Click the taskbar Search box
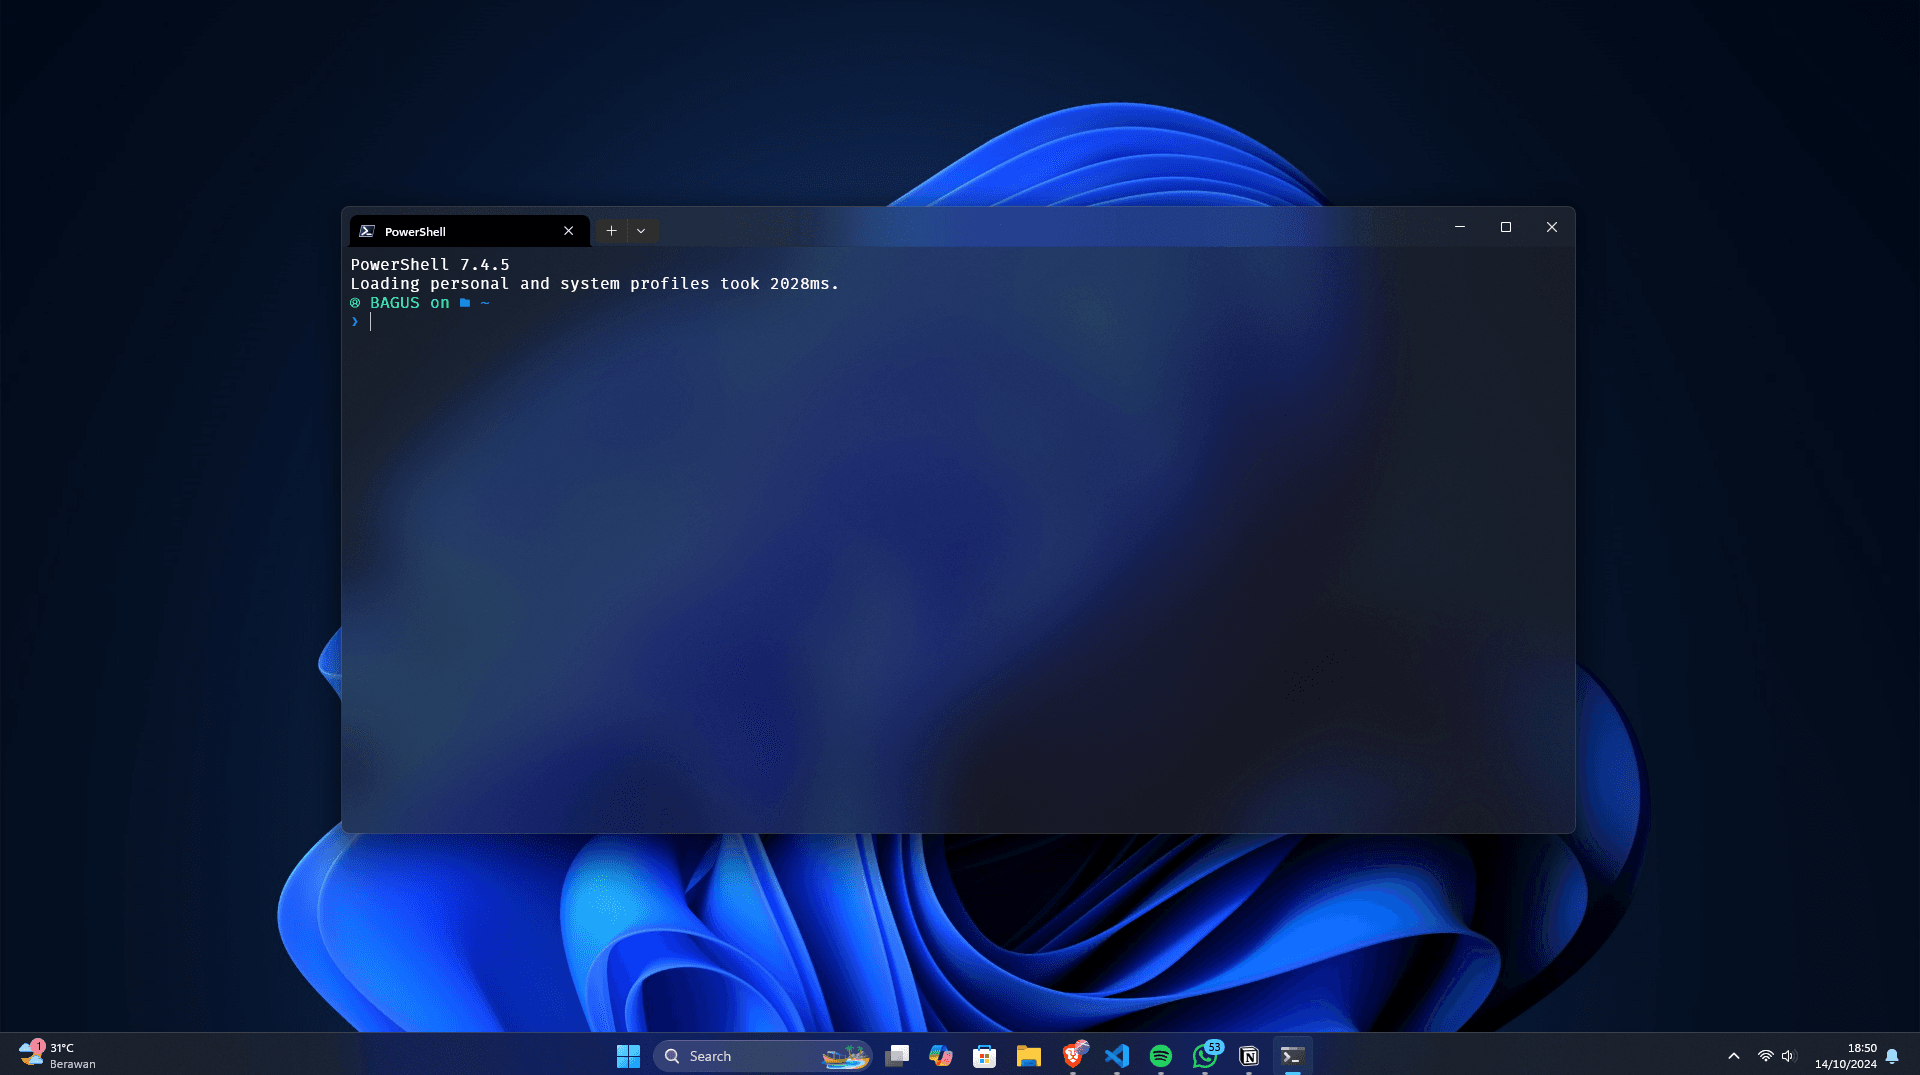The height and width of the screenshot is (1075, 1920). [x=763, y=1056]
